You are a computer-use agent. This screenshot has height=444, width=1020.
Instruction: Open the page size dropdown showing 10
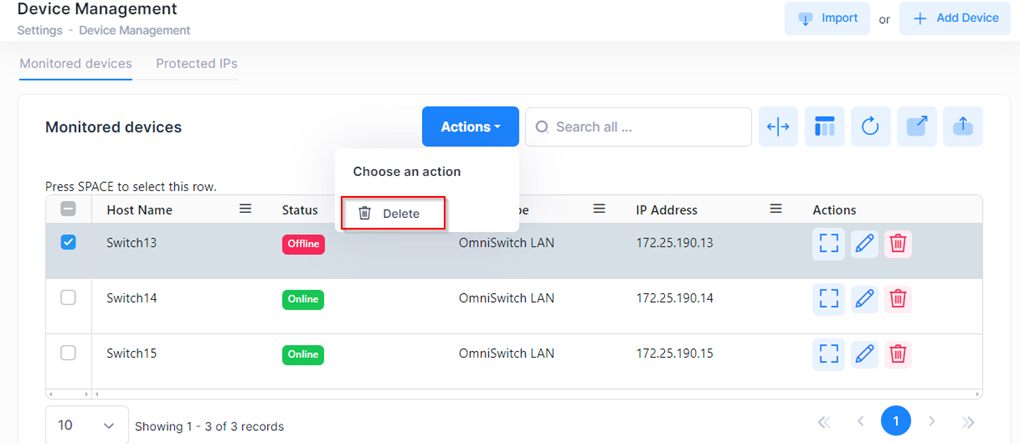(x=87, y=425)
